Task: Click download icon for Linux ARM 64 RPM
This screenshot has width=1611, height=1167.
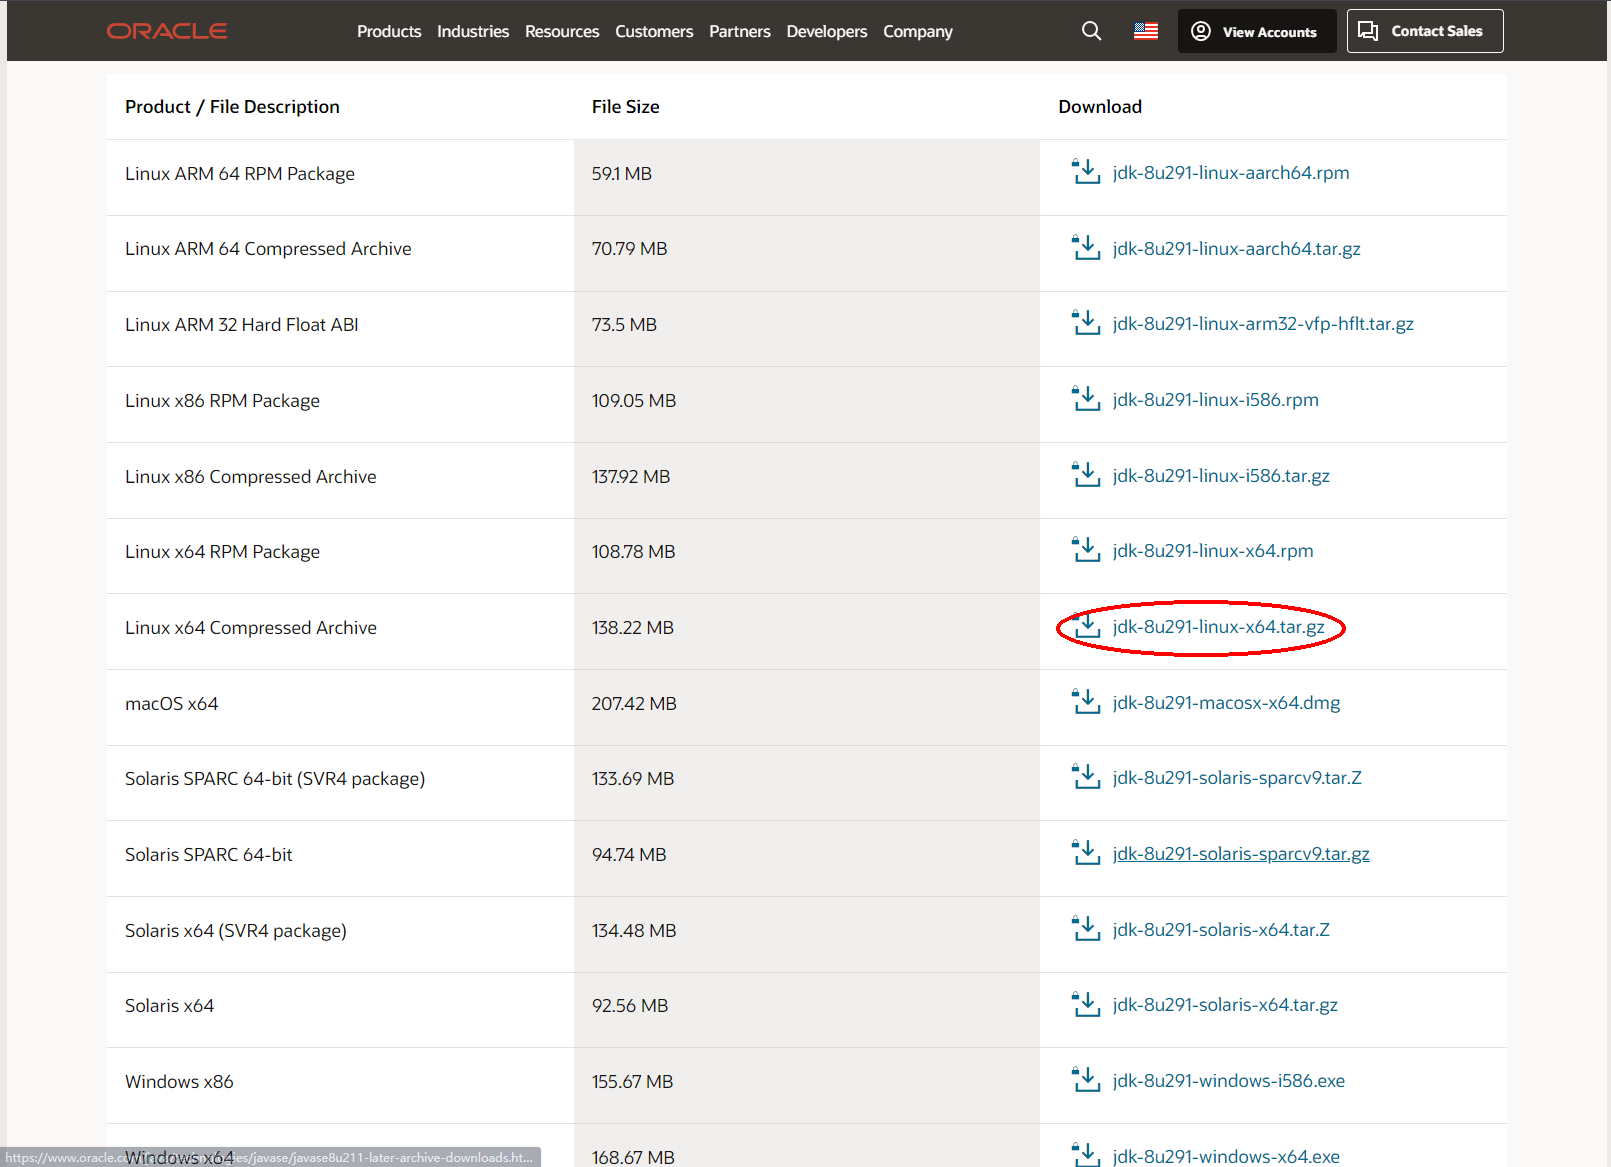Action: point(1086,172)
